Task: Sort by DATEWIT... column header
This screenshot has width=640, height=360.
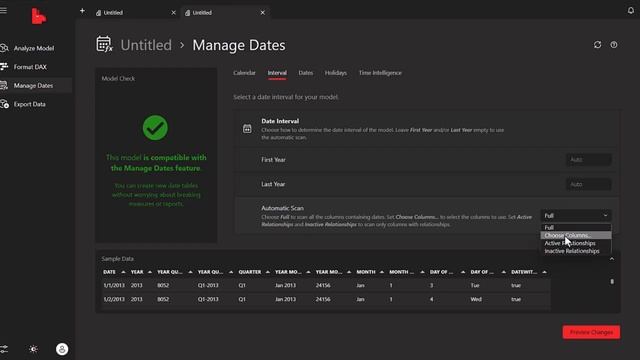Action: pyautogui.click(x=524, y=272)
